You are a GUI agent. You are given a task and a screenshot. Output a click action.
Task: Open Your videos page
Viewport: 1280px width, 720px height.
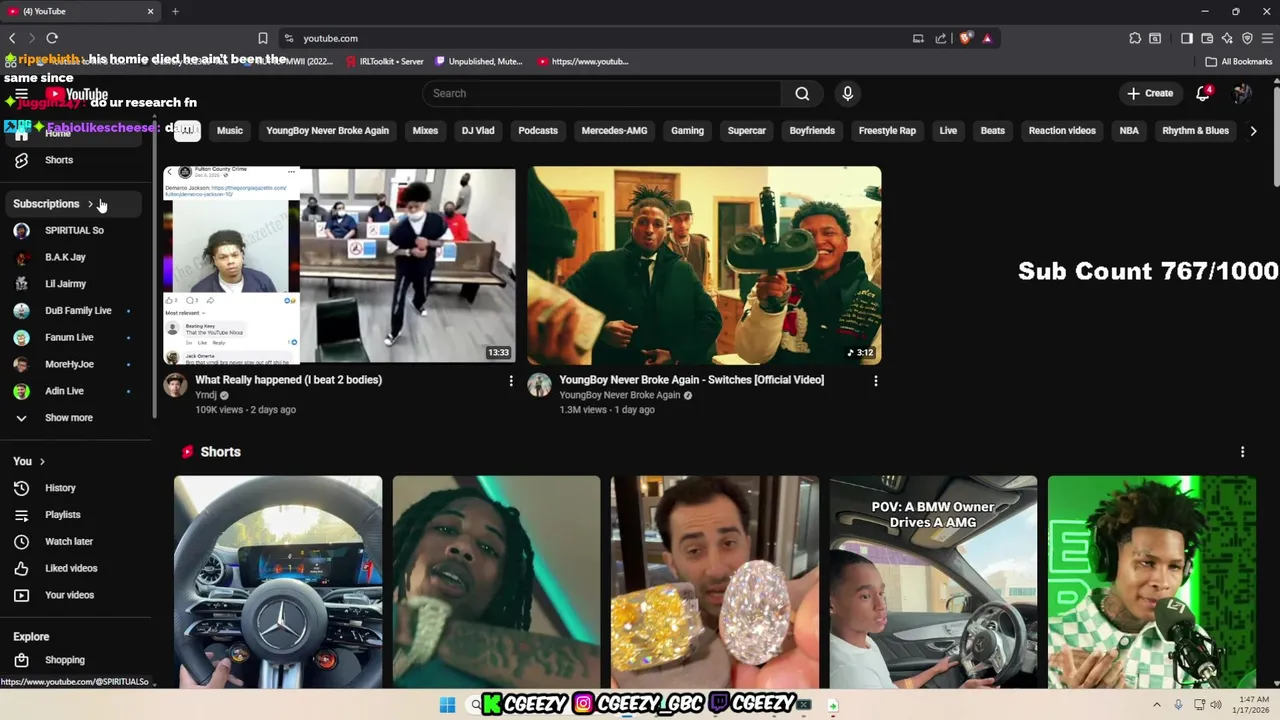point(72,595)
